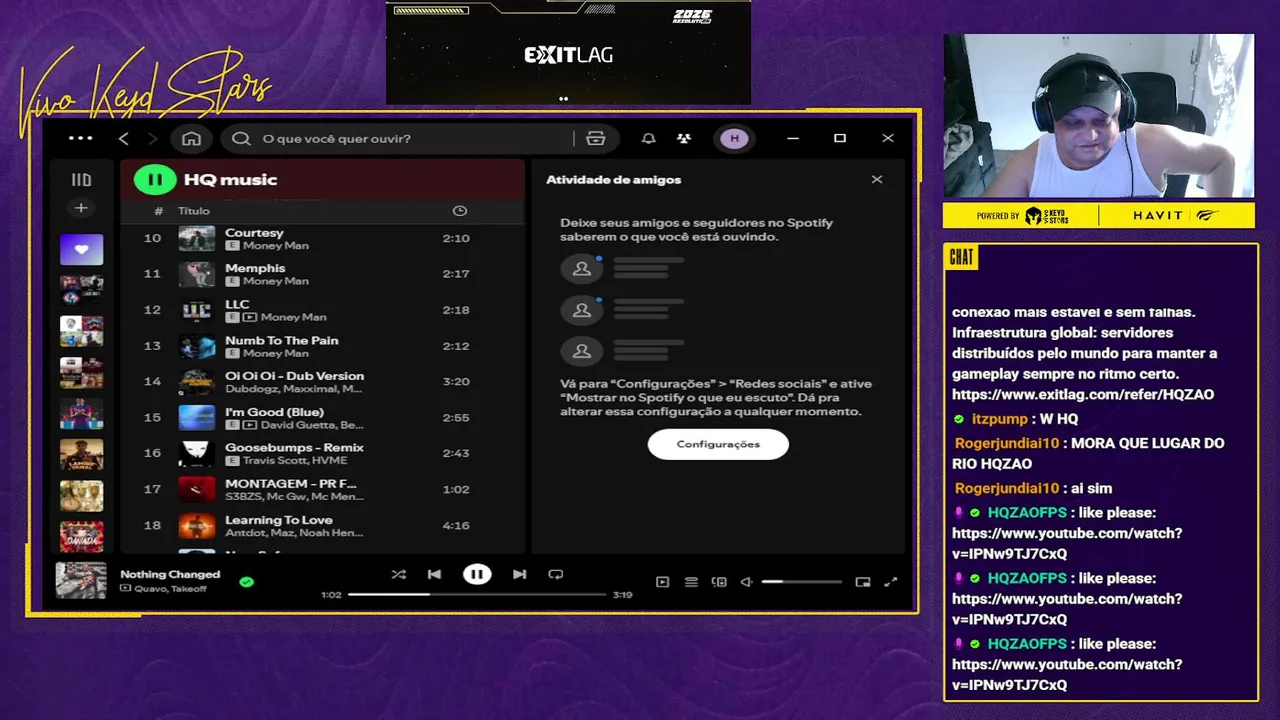This screenshot has height=720, width=1280.
Task: Go back with the left arrow
Action: click(124, 139)
